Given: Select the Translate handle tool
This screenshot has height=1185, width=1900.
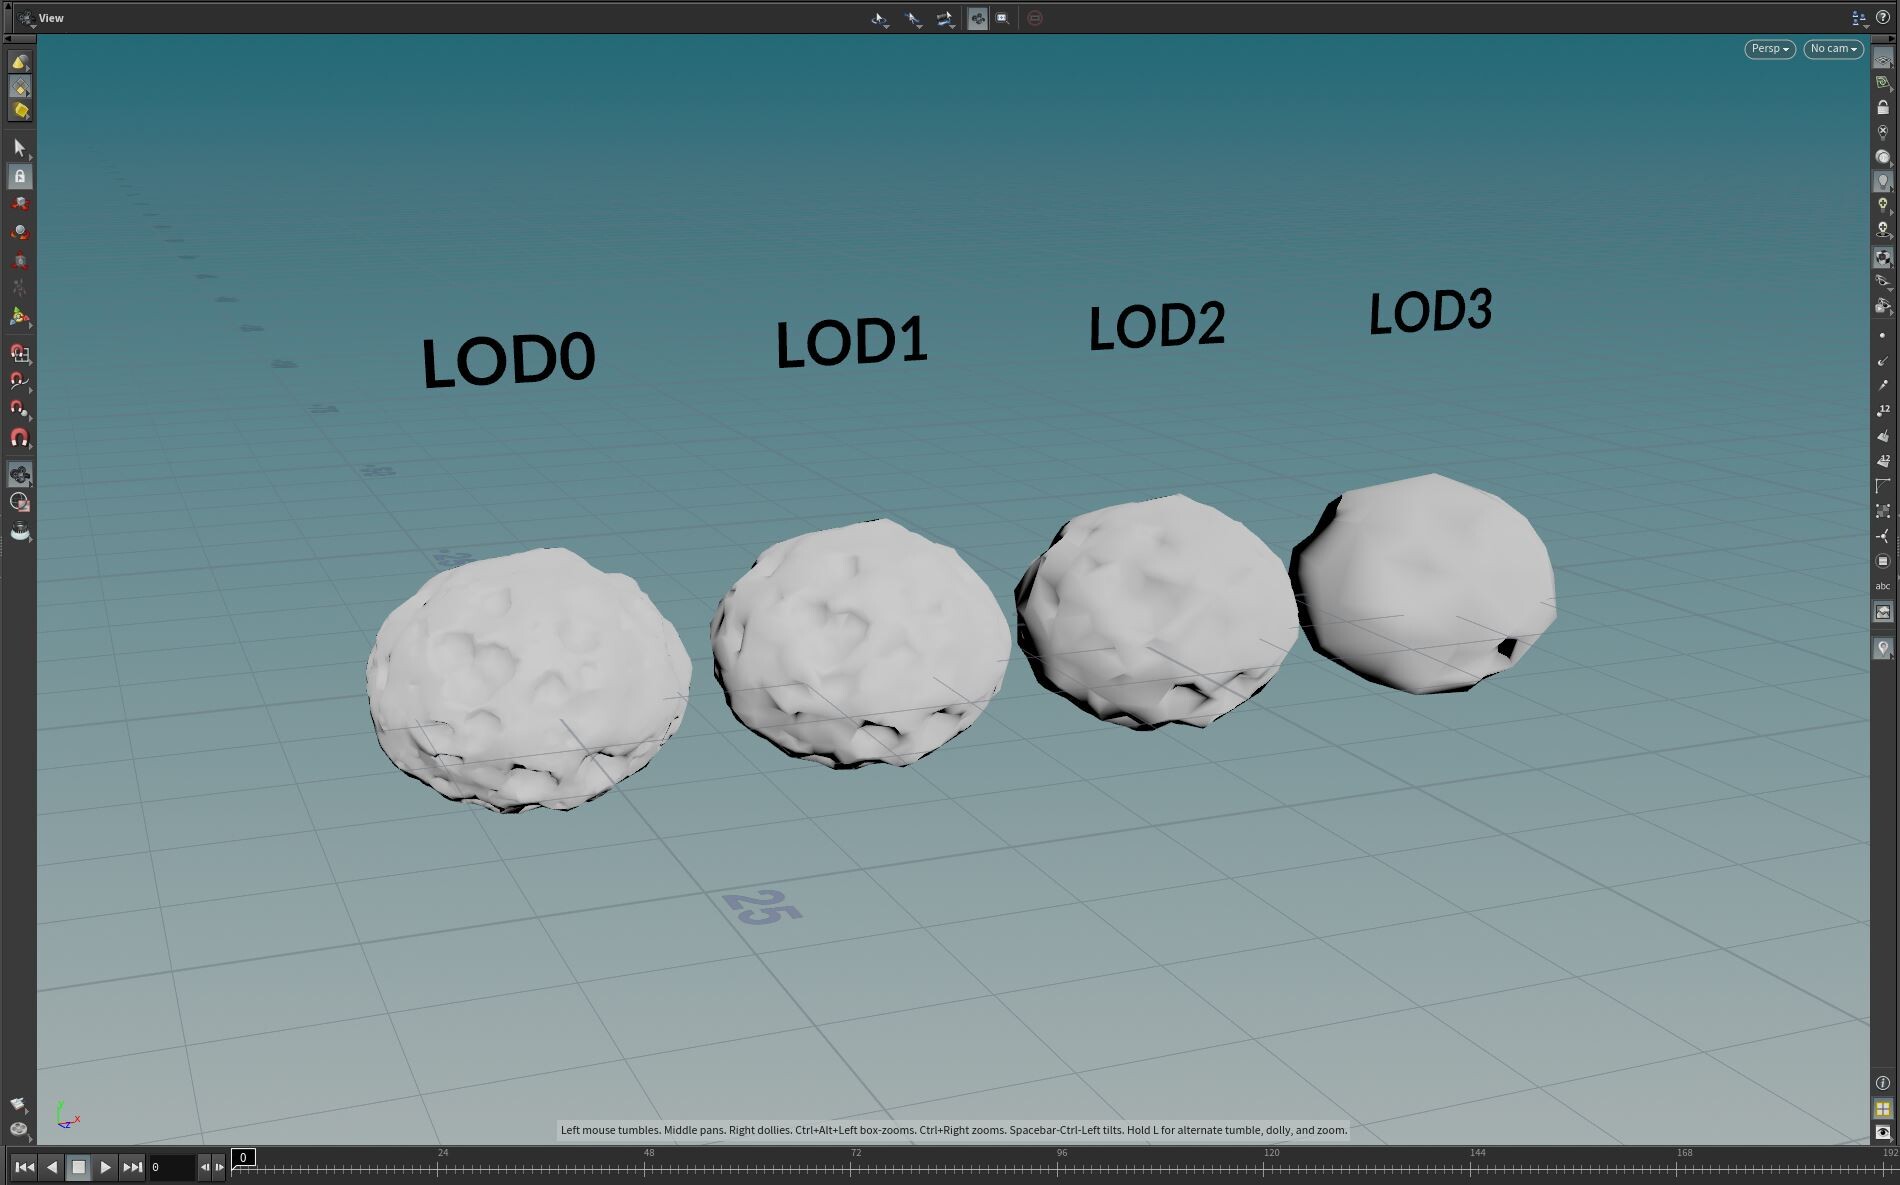Looking at the screenshot, I should click(x=20, y=203).
